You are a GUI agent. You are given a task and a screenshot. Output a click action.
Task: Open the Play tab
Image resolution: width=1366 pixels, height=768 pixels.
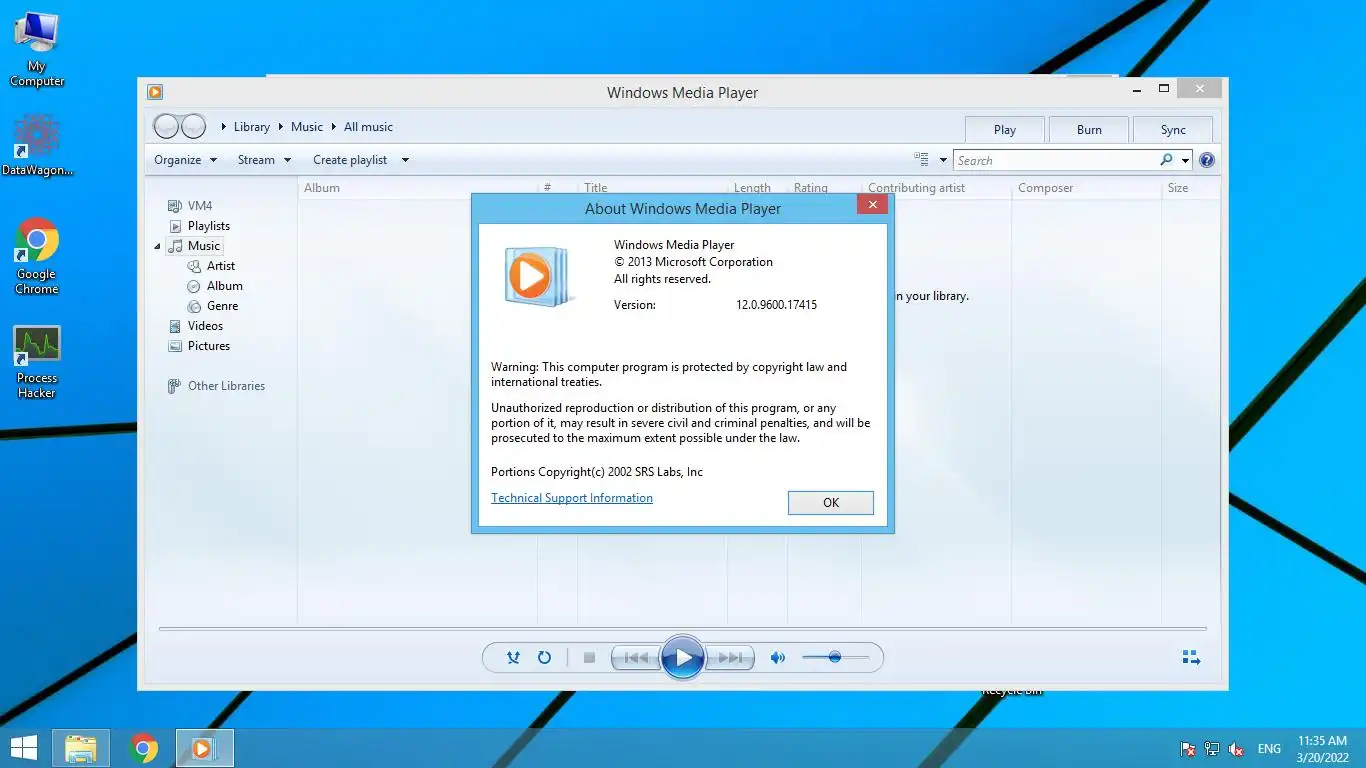point(1005,130)
